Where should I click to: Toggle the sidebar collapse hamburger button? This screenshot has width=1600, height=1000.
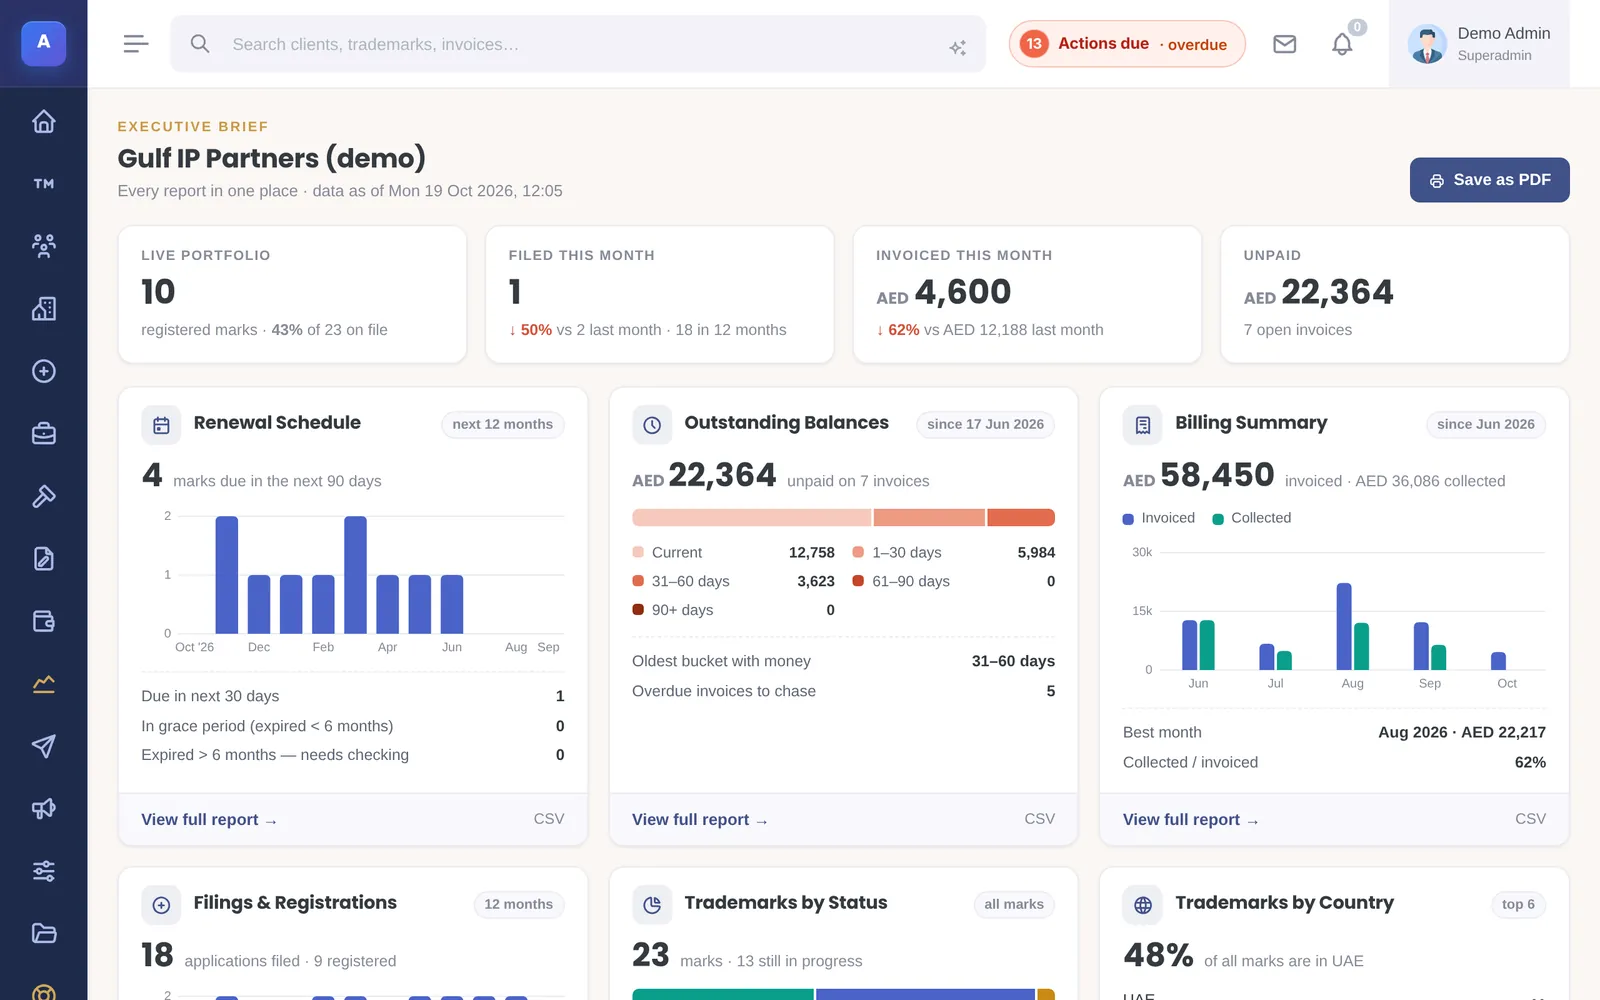(136, 44)
